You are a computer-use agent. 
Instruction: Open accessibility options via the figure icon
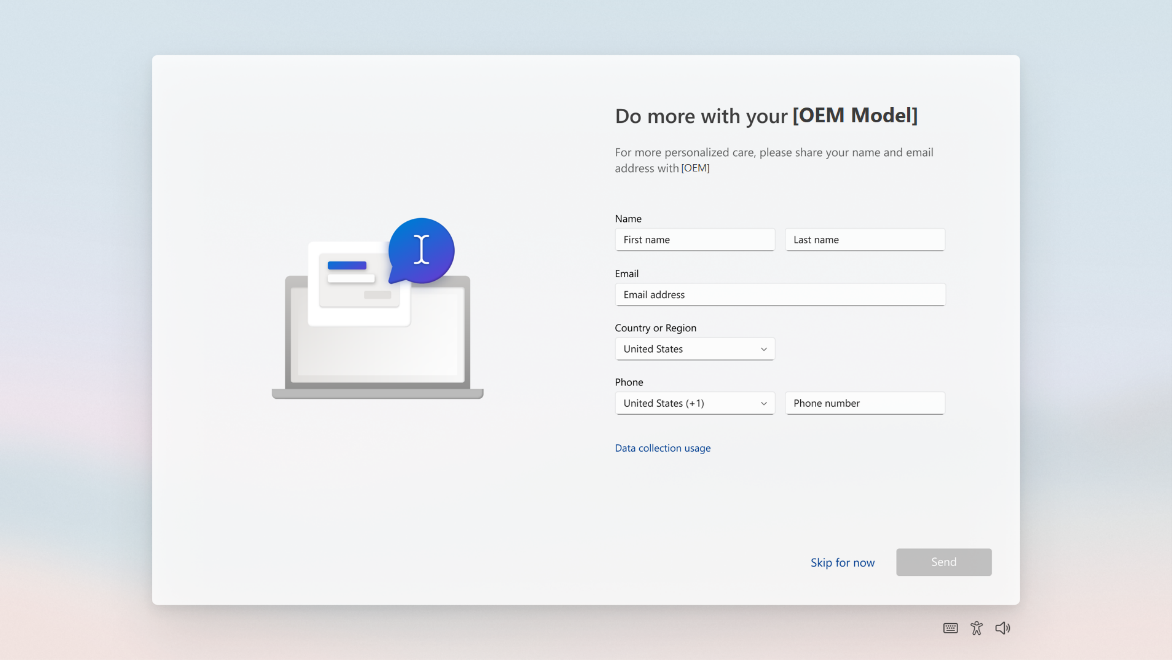pos(976,627)
